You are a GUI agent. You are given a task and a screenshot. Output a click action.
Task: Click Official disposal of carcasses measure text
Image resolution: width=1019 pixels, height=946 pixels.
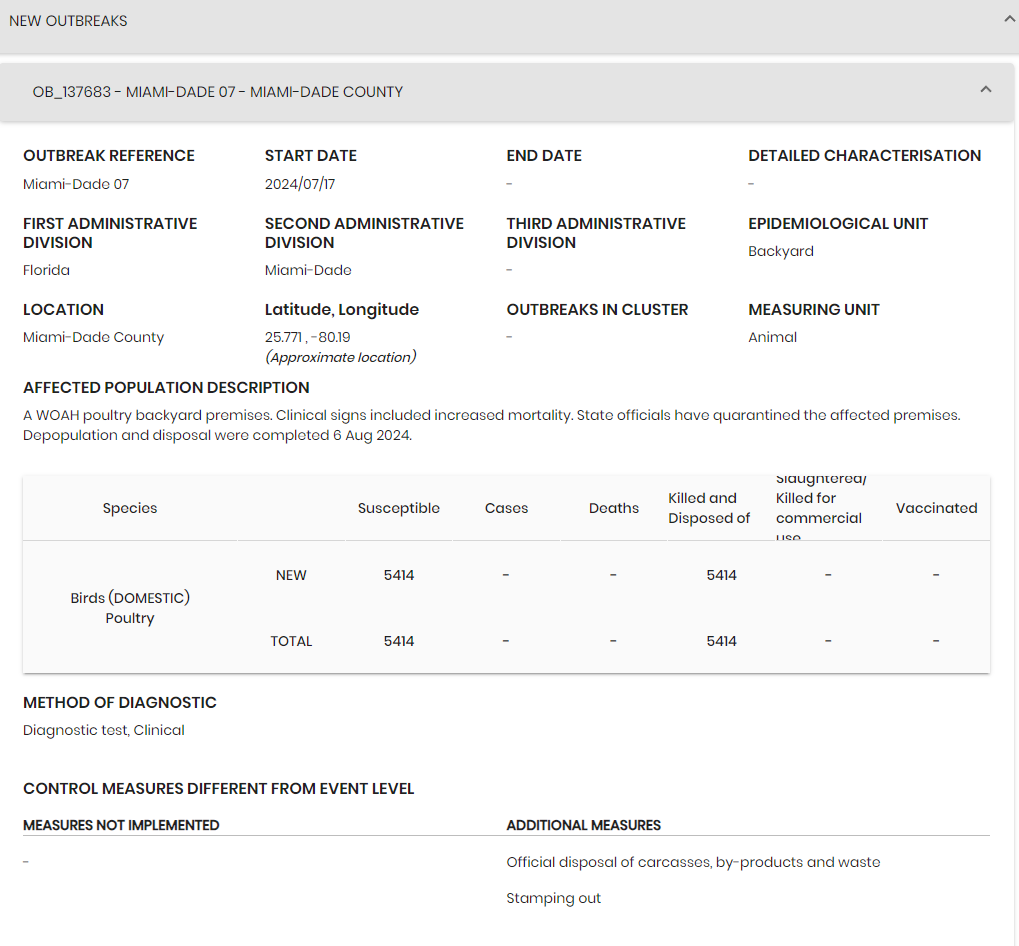point(693,862)
